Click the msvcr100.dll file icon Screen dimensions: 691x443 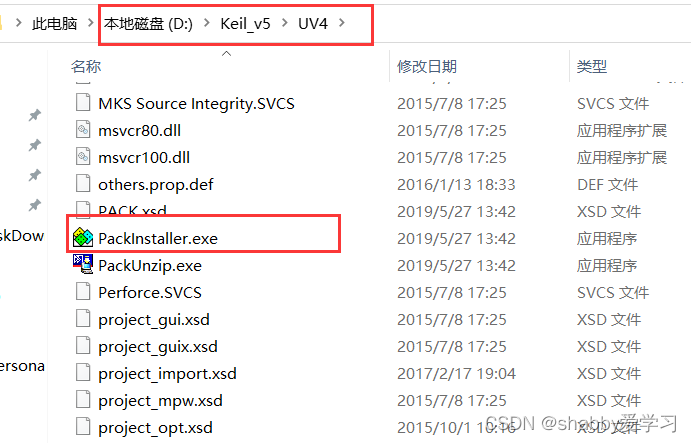pyautogui.click(x=83, y=157)
